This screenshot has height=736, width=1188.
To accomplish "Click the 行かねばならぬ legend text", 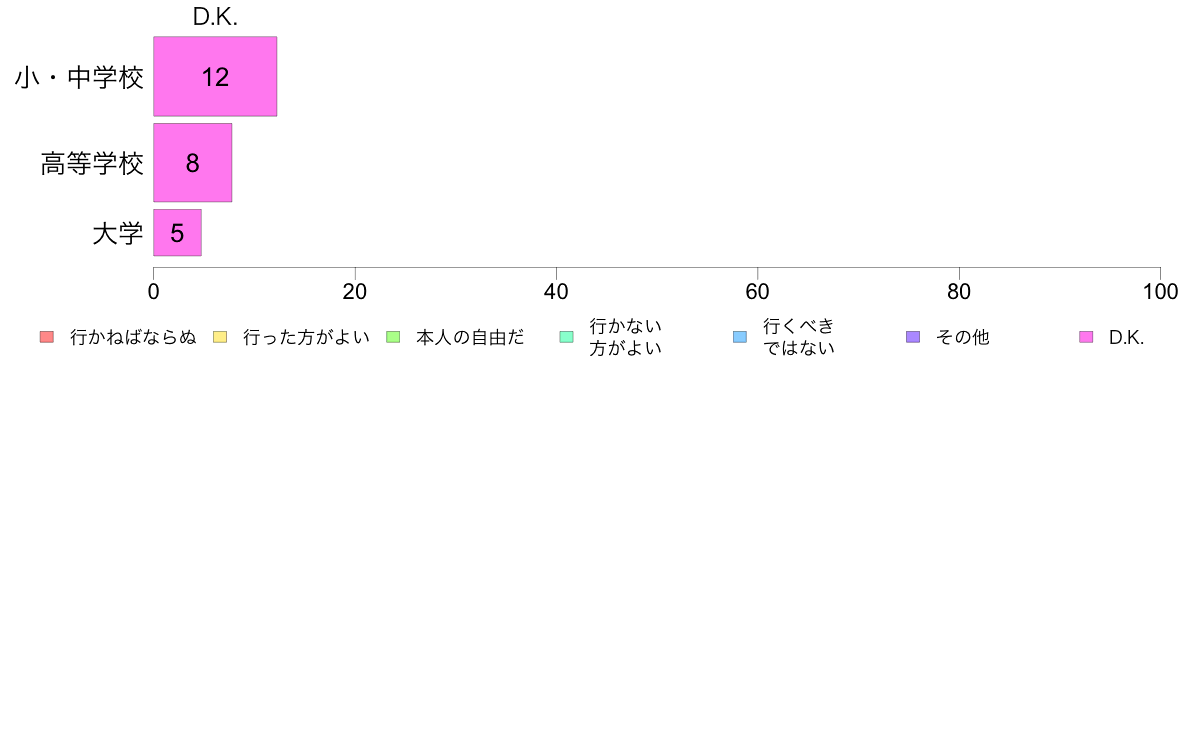I will pyautogui.click(x=133, y=337).
